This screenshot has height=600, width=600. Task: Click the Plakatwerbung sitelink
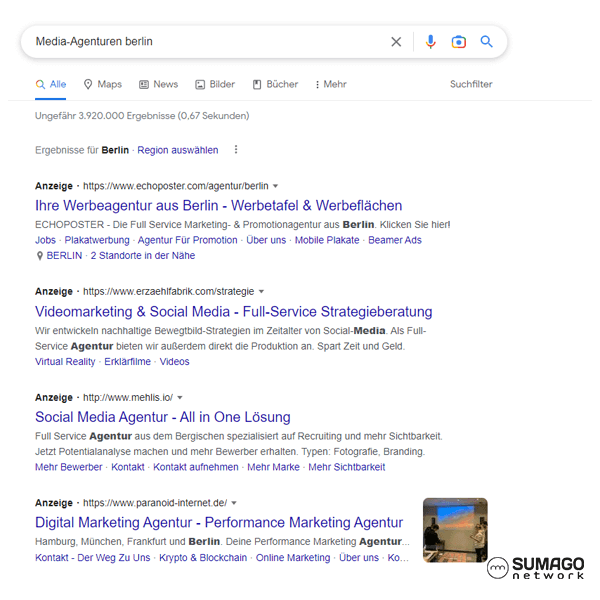coord(97,240)
